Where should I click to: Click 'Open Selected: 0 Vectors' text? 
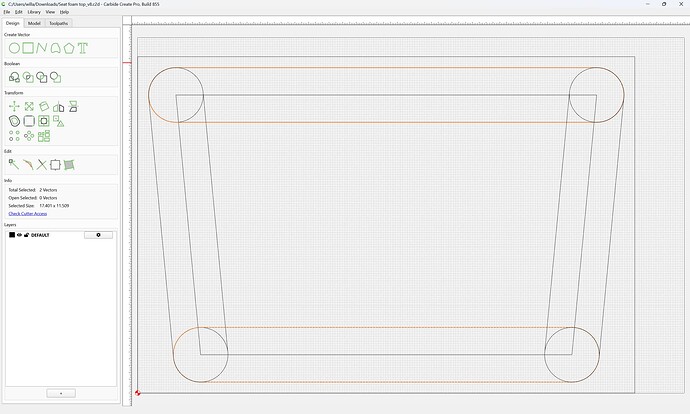33,198
